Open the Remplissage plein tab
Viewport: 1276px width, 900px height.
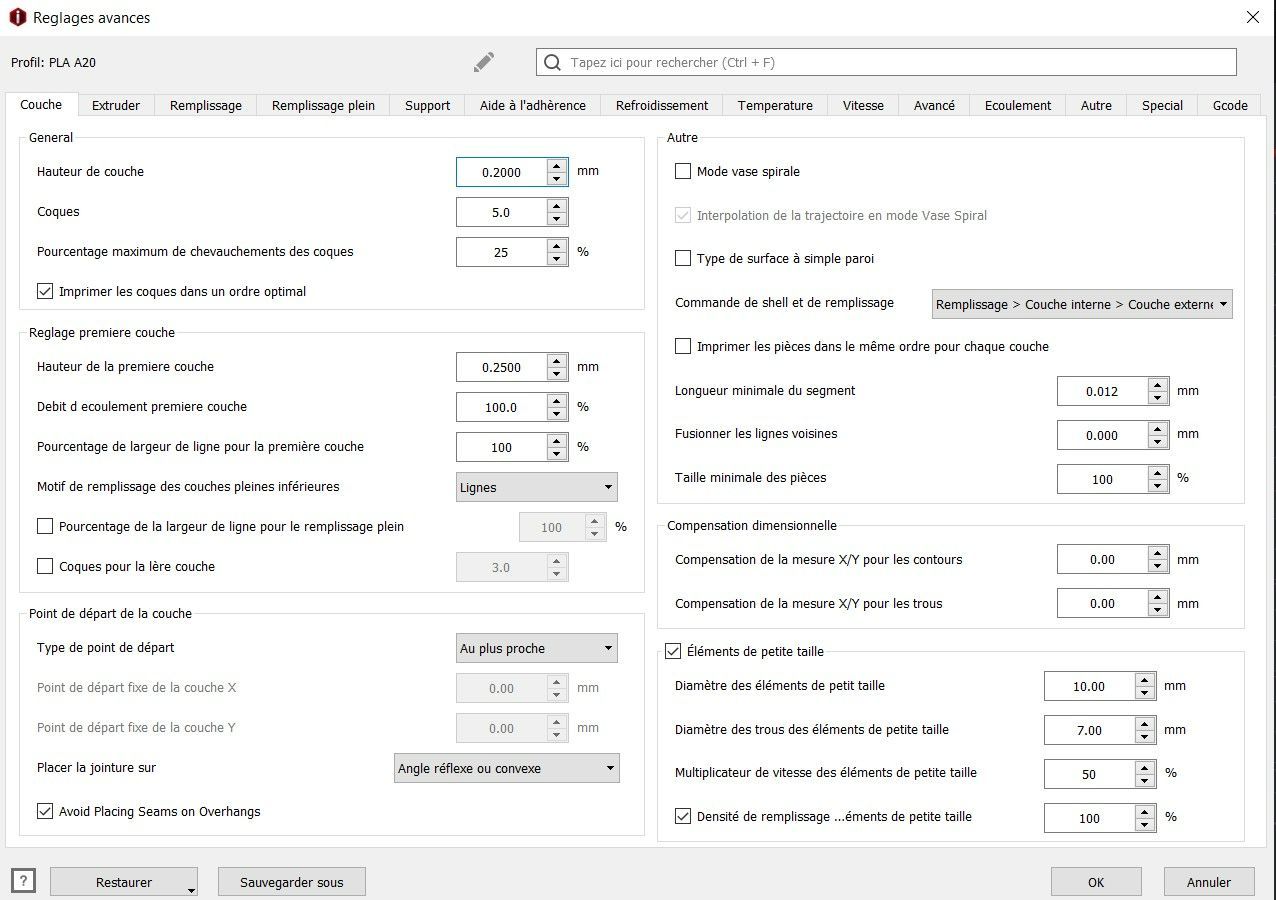[x=323, y=105]
